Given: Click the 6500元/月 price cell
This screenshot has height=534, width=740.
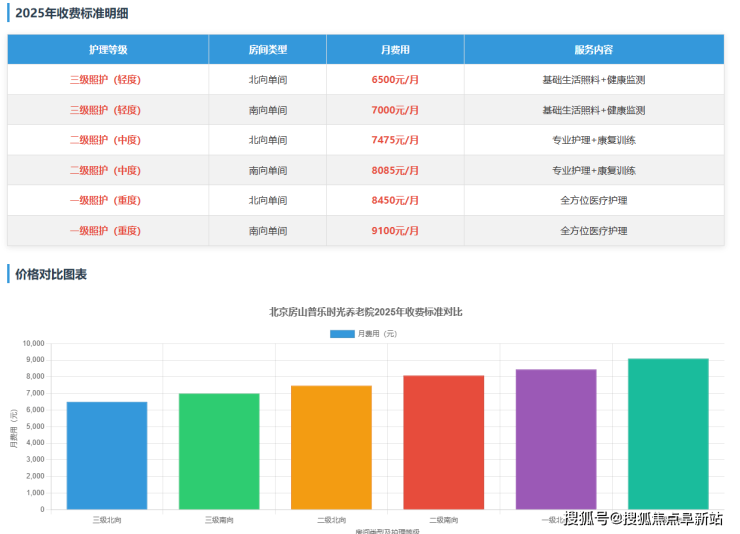Looking at the screenshot, I should click(395, 79).
